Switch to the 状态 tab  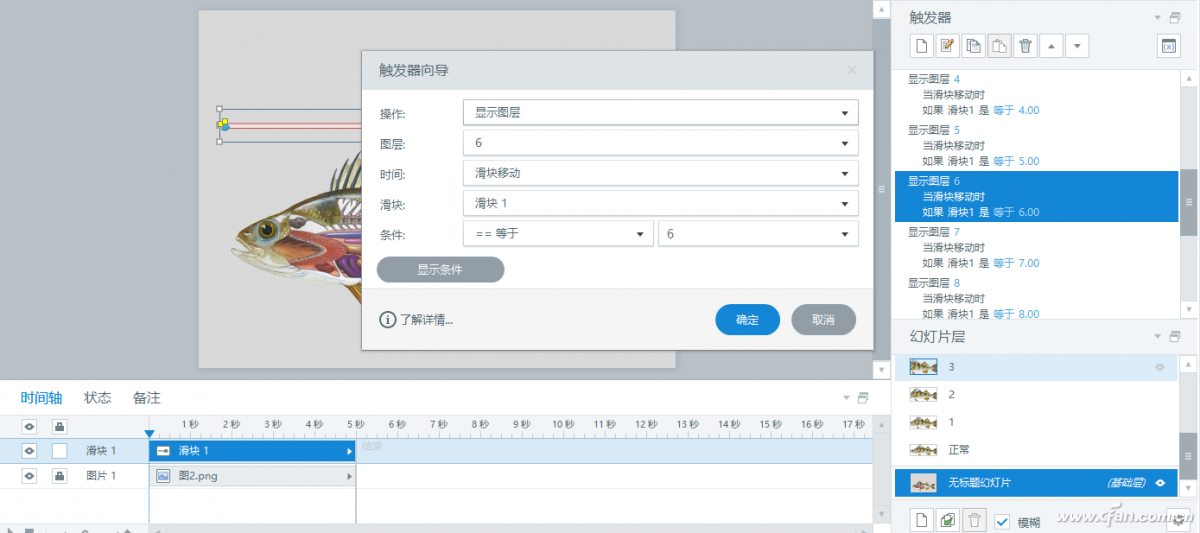coord(97,398)
